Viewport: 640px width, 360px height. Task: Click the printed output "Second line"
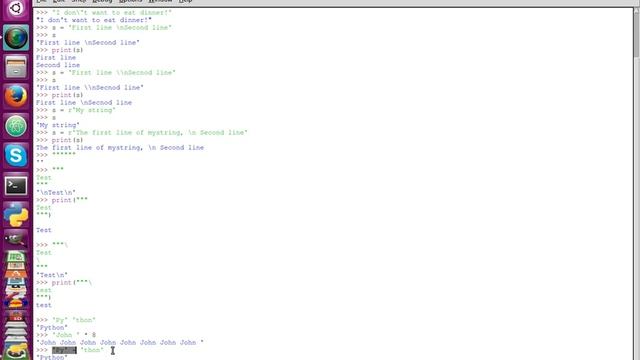pos(58,65)
